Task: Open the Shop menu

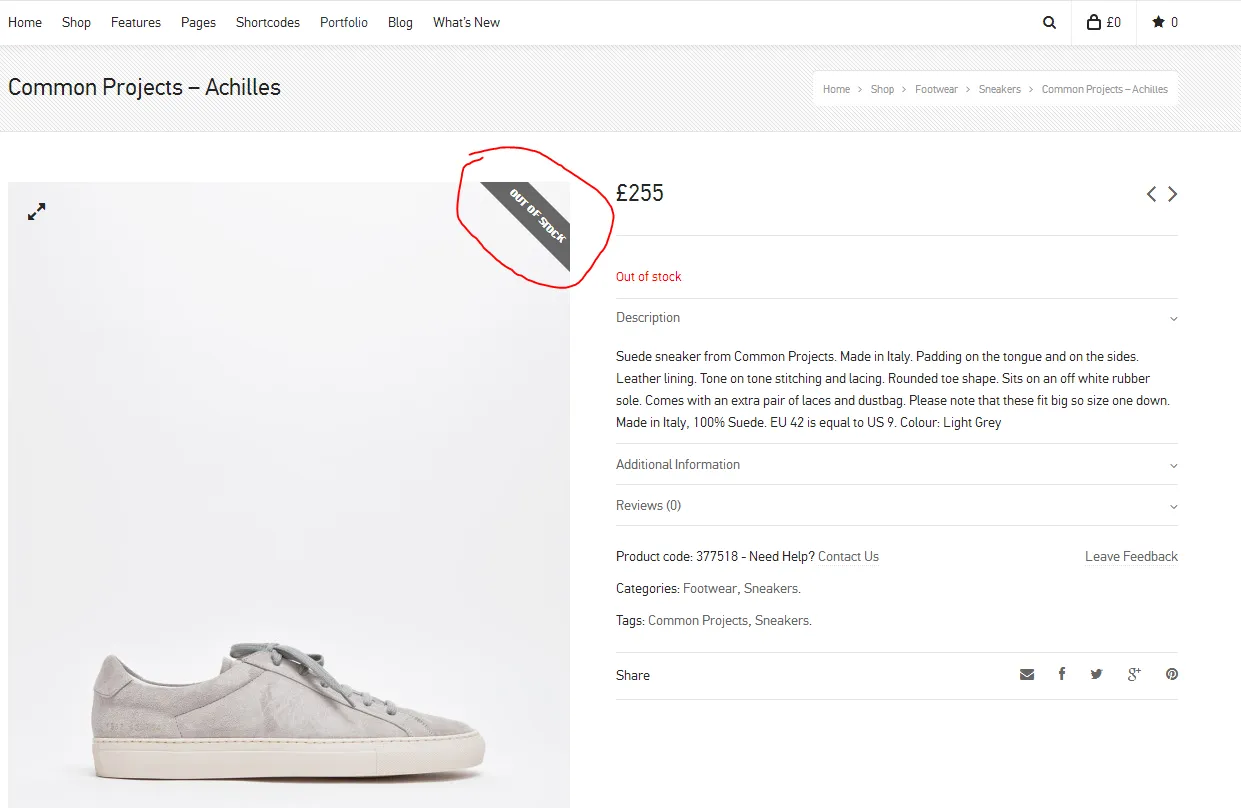Action: coord(76,22)
